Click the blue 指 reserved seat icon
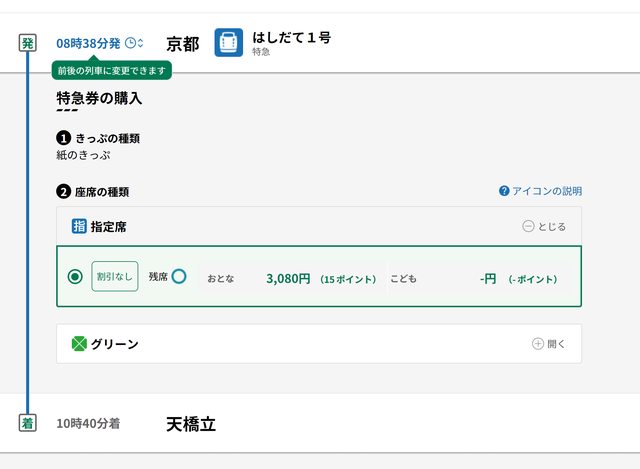The height and width of the screenshot is (469, 640). tap(80, 227)
